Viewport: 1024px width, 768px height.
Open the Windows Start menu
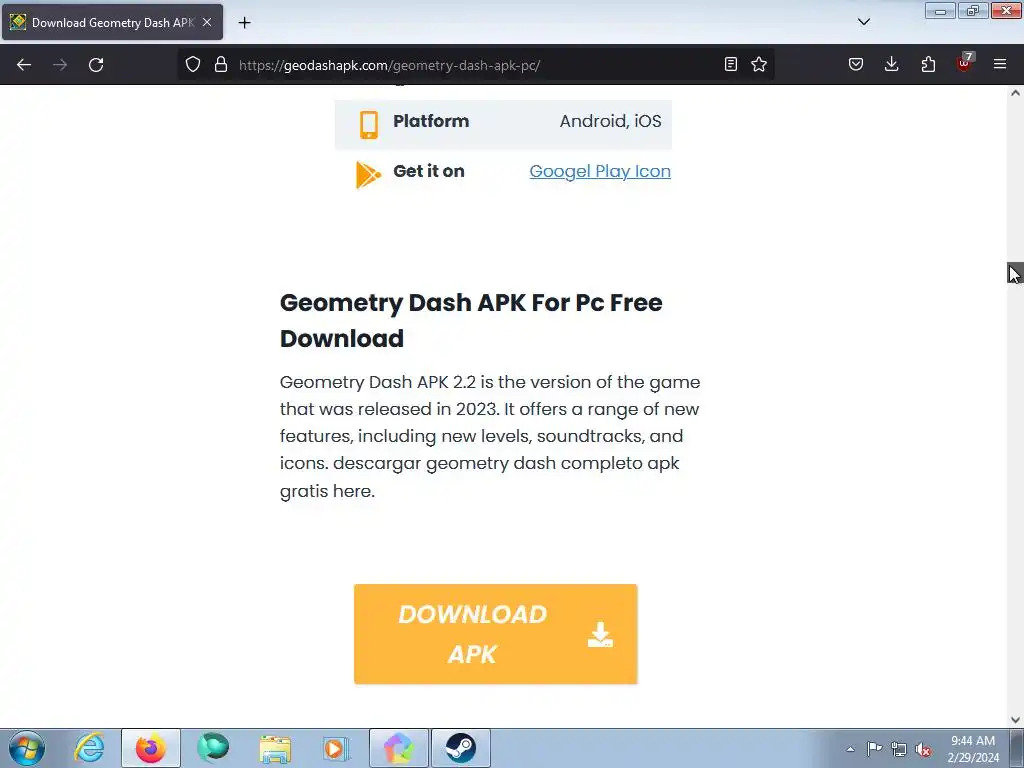(27, 748)
